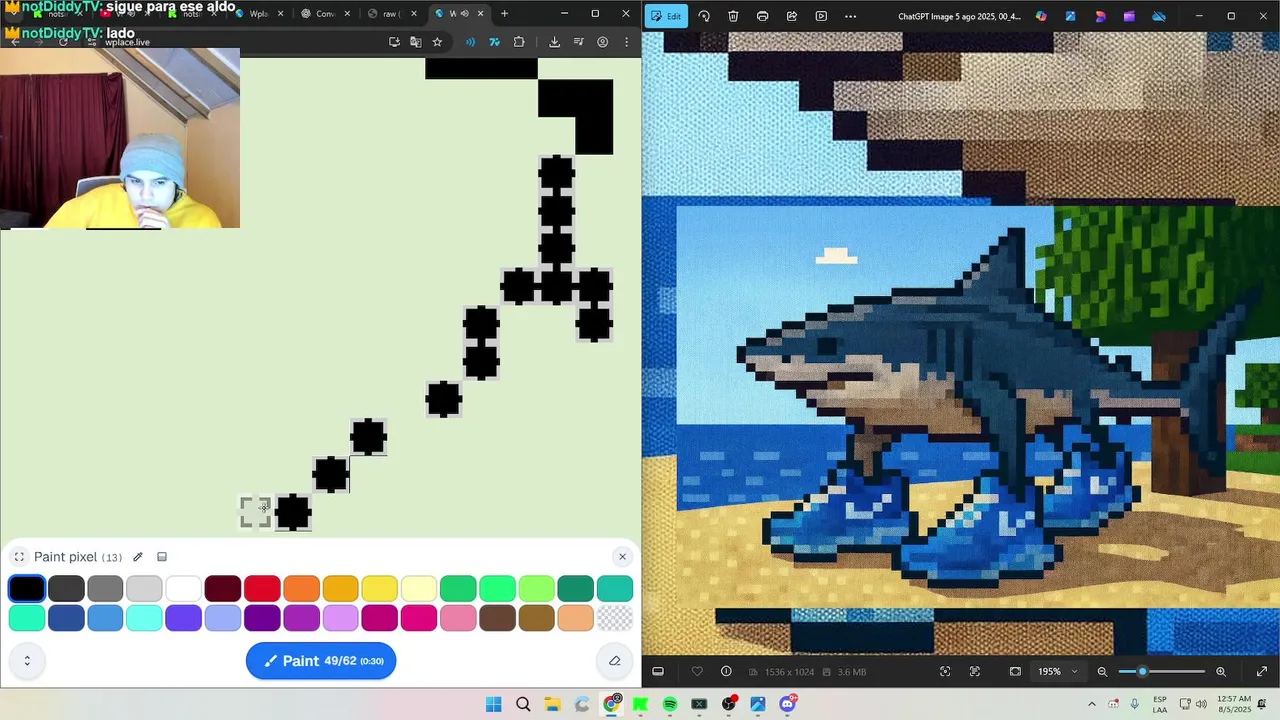This screenshot has width=1280, height=720.
Task: Toggle filmstrip view in Photos
Action: pyautogui.click(x=658, y=672)
